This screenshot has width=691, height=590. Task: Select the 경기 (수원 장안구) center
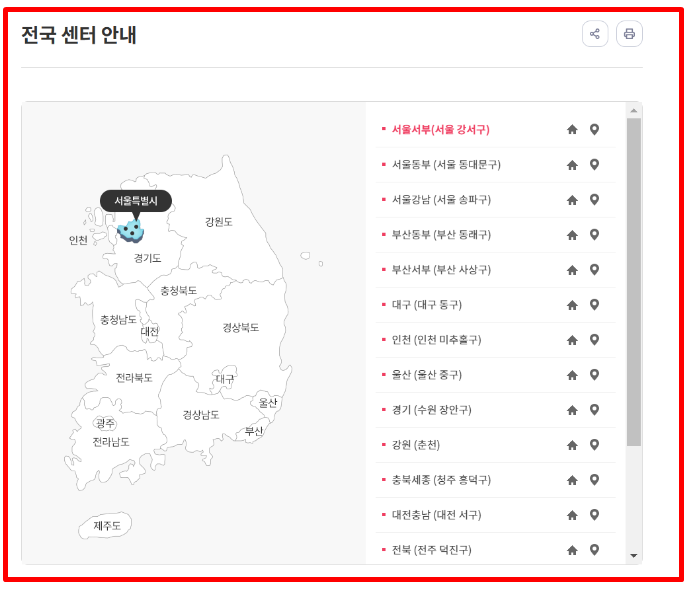[431, 410]
